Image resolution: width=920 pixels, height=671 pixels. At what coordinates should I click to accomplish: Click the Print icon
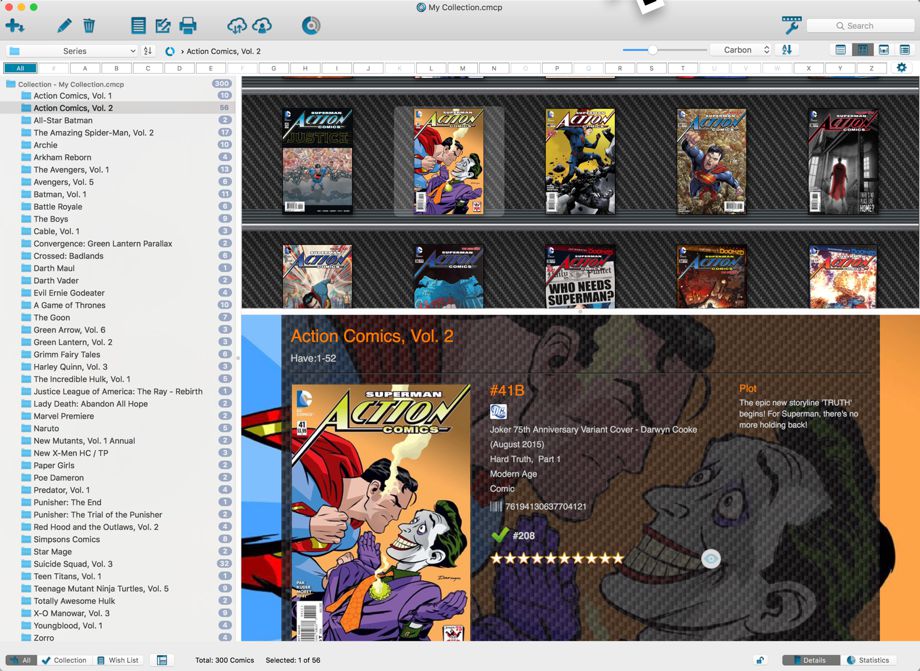point(188,26)
